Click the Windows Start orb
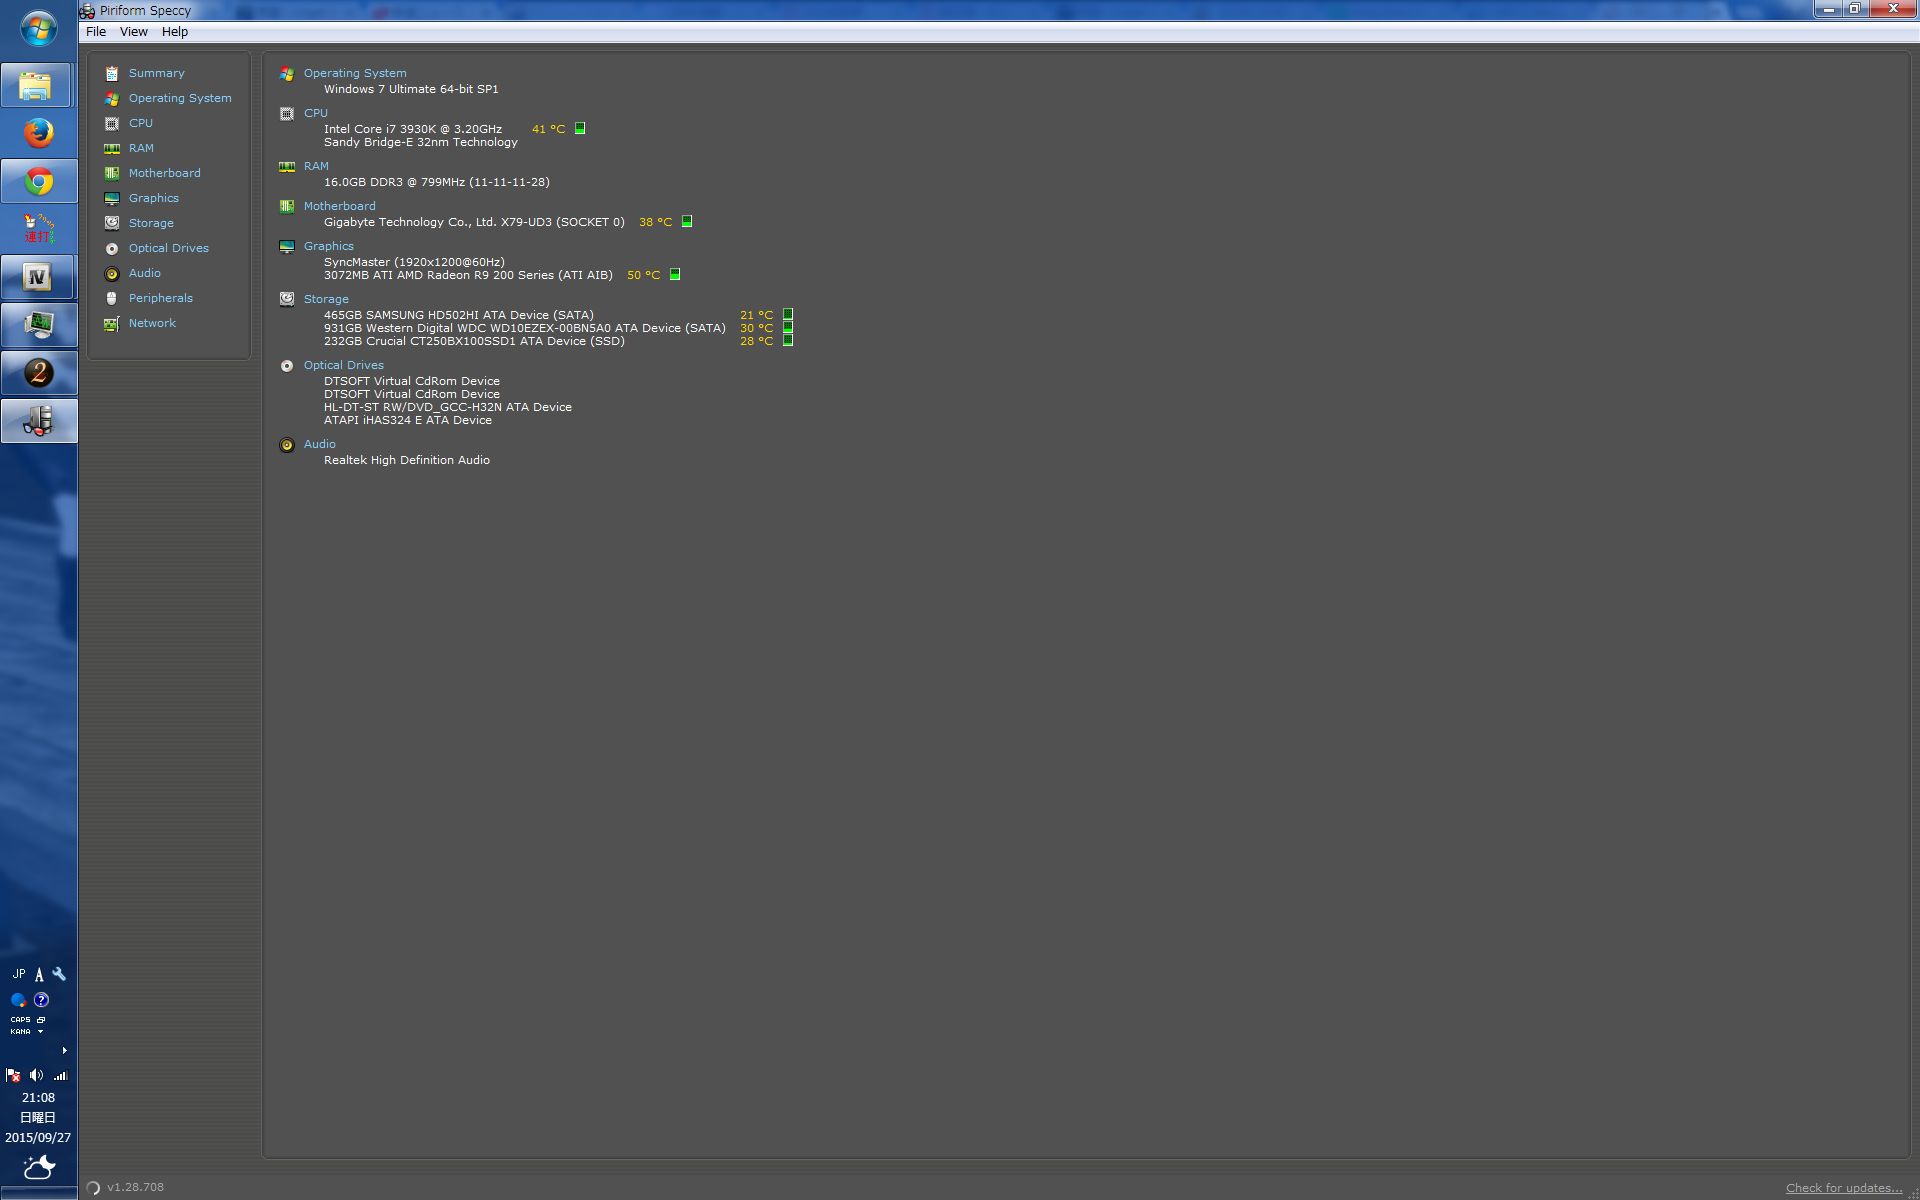 coord(38,29)
